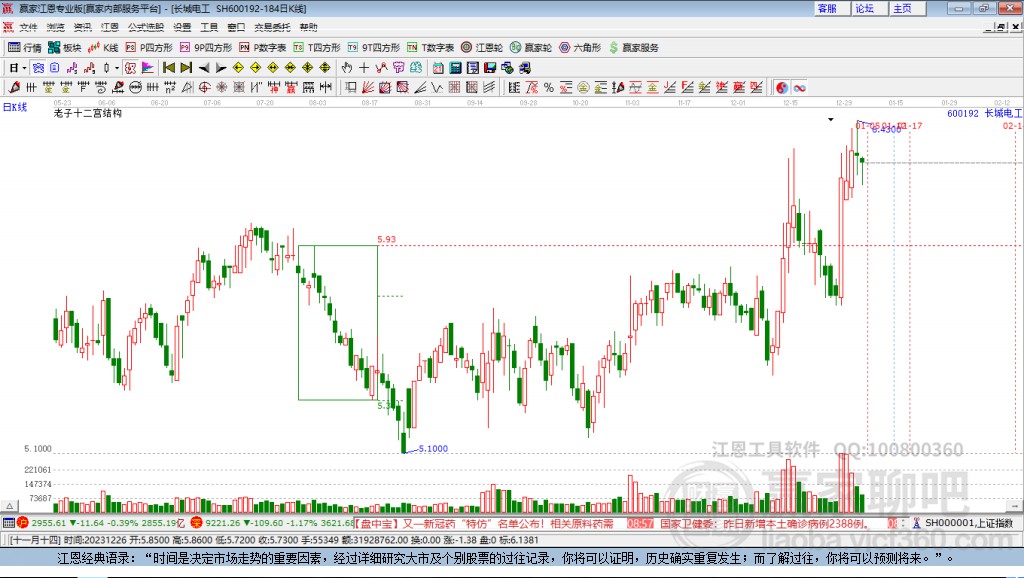Toggle the yin-yang icon
The image size is (1024, 578).
782,87
